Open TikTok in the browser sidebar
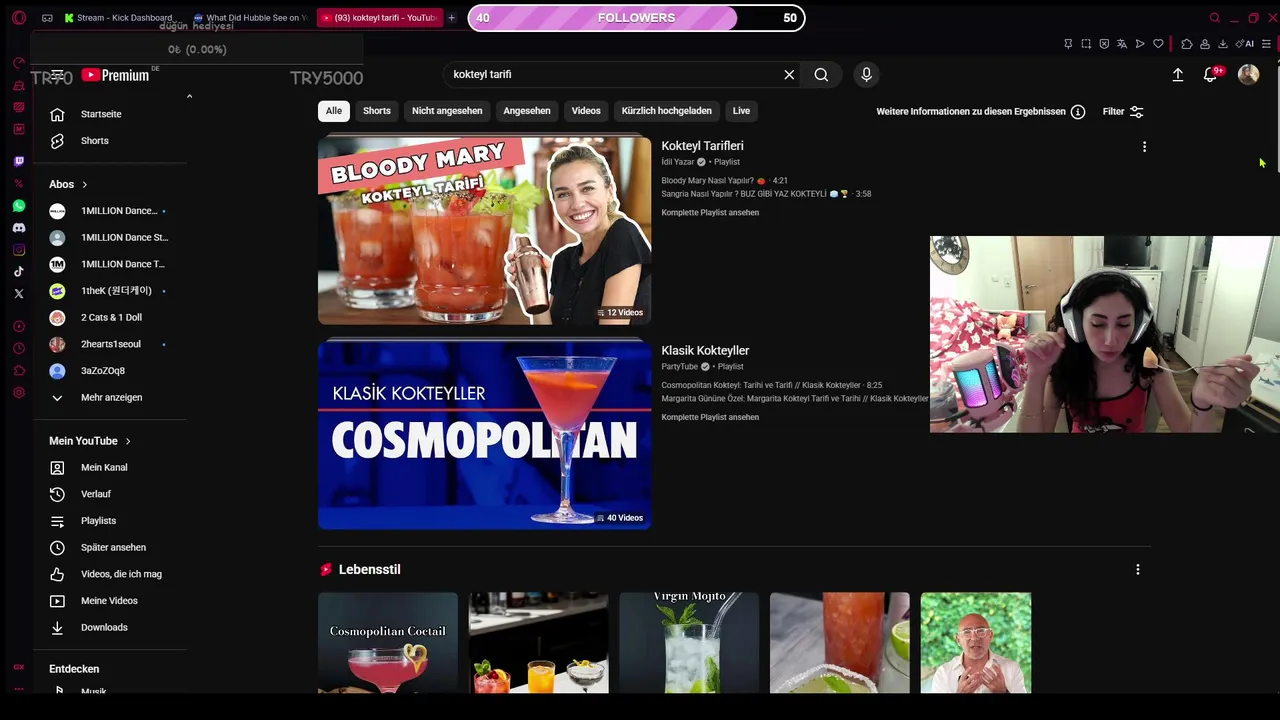Viewport: 1280px width, 720px height. [19, 272]
